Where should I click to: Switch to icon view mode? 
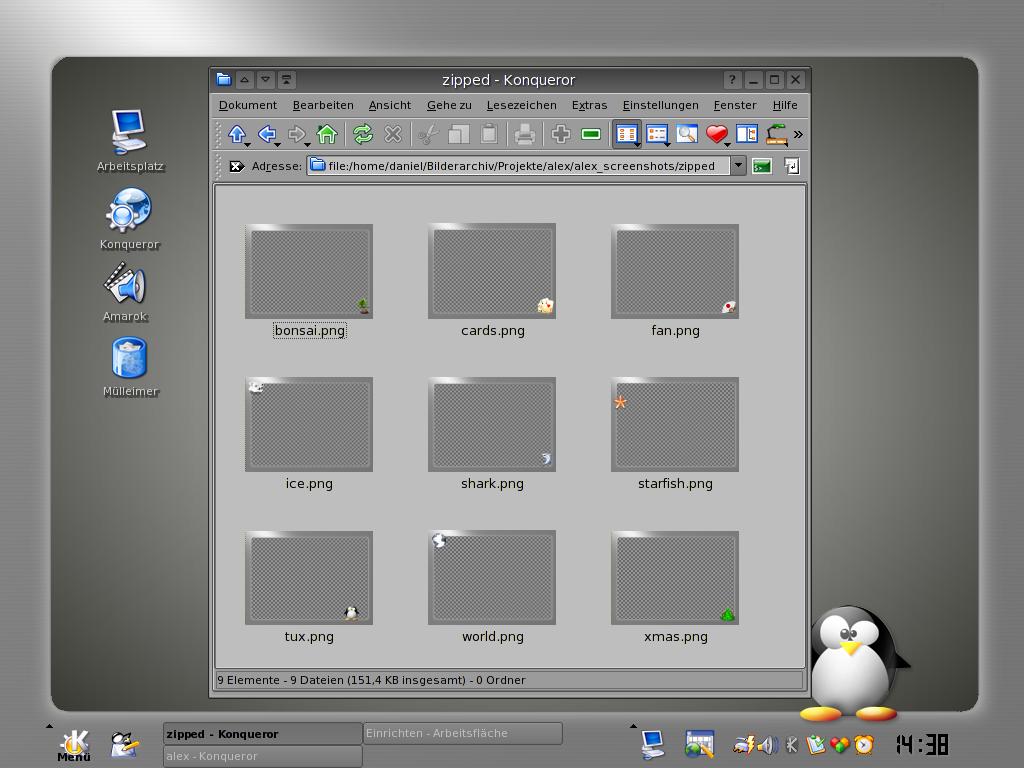626,133
